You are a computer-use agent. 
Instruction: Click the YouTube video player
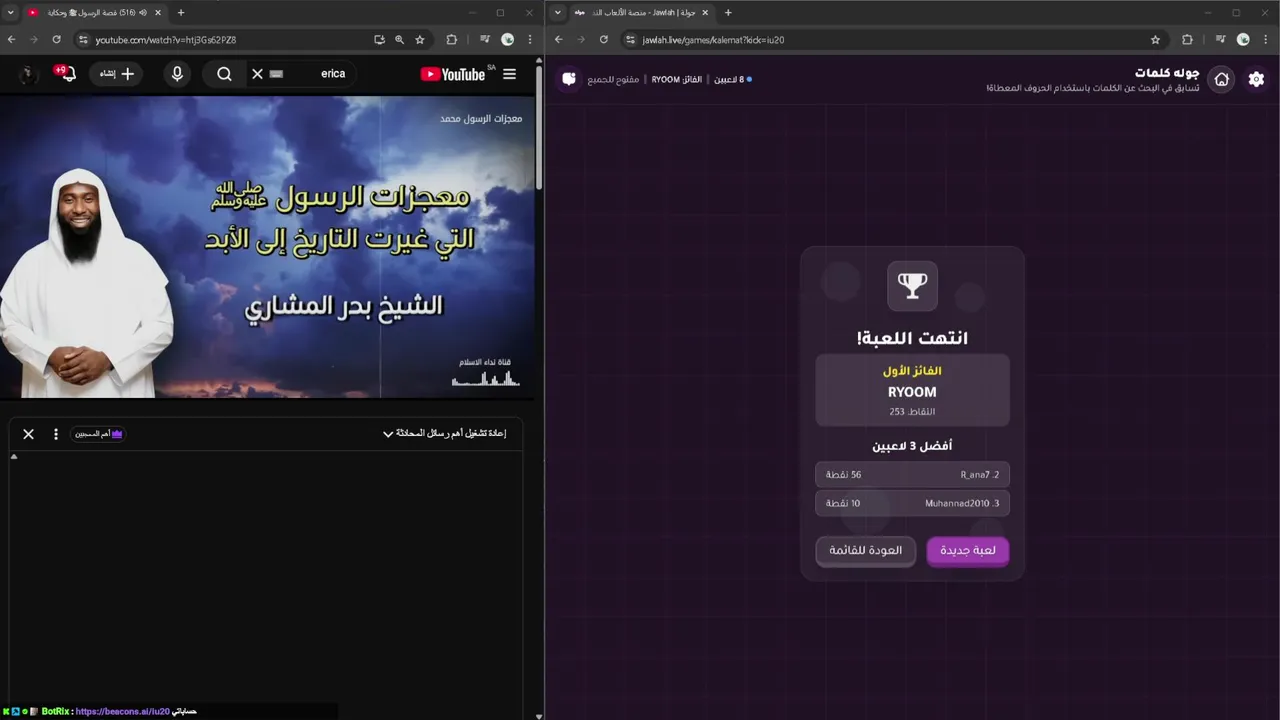pyautogui.click(x=265, y=247)
